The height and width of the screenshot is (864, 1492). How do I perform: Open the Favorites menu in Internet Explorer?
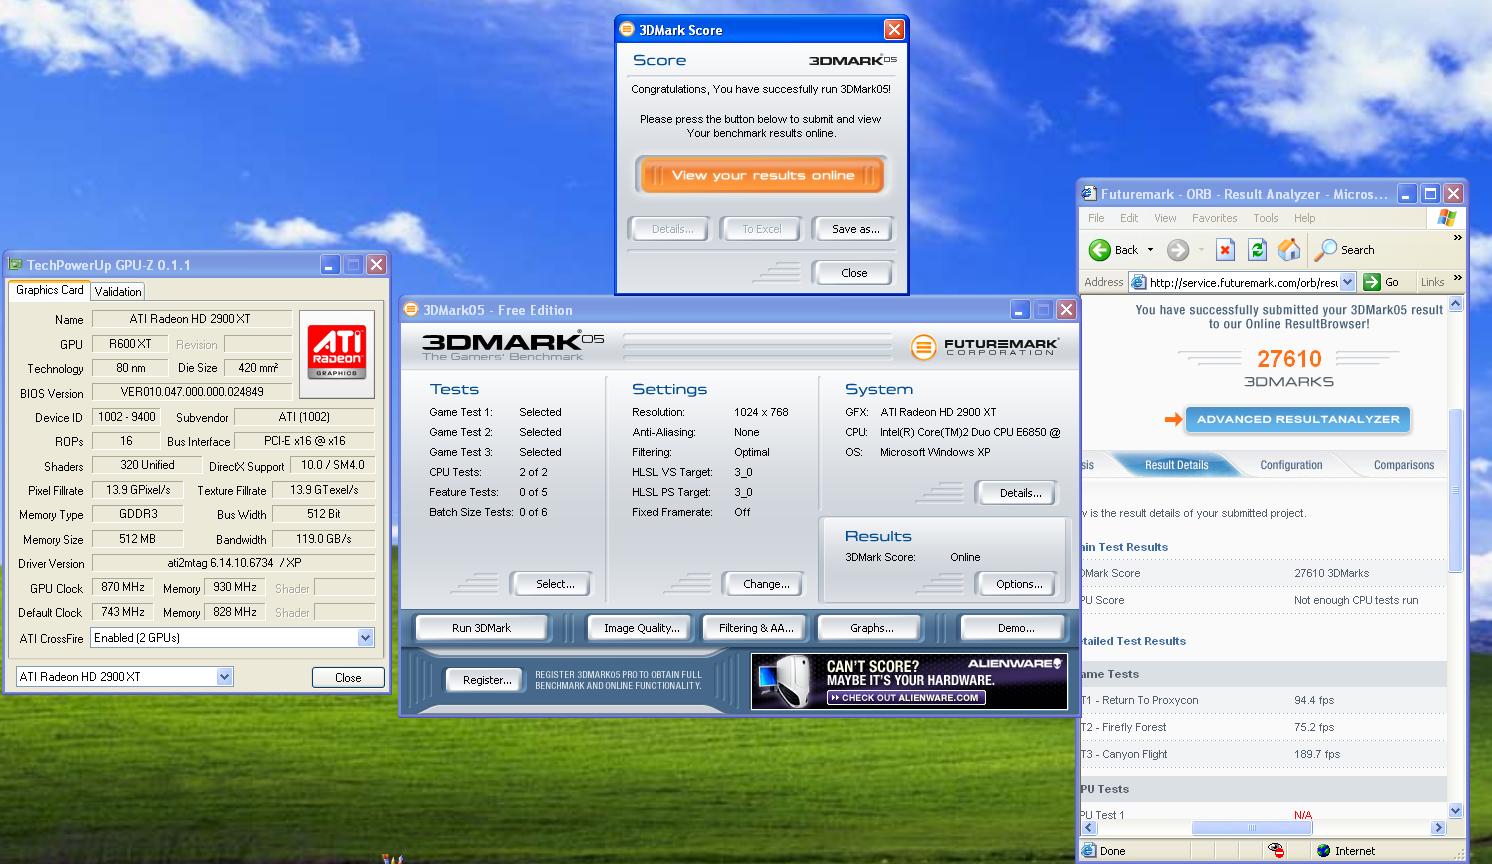[1214, 218]
